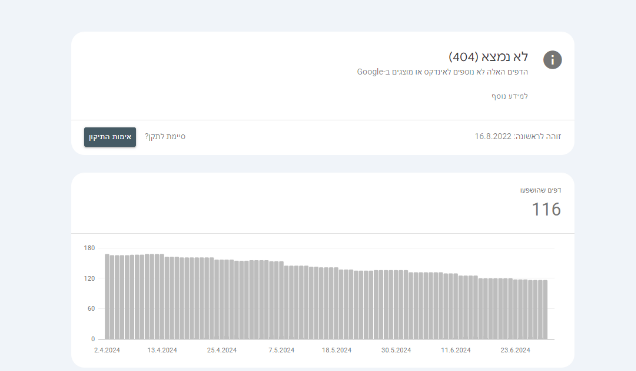Click the 18.5.2024 date label on chart axis
Viewport: 636px width, 371px height.
point(337,350)
